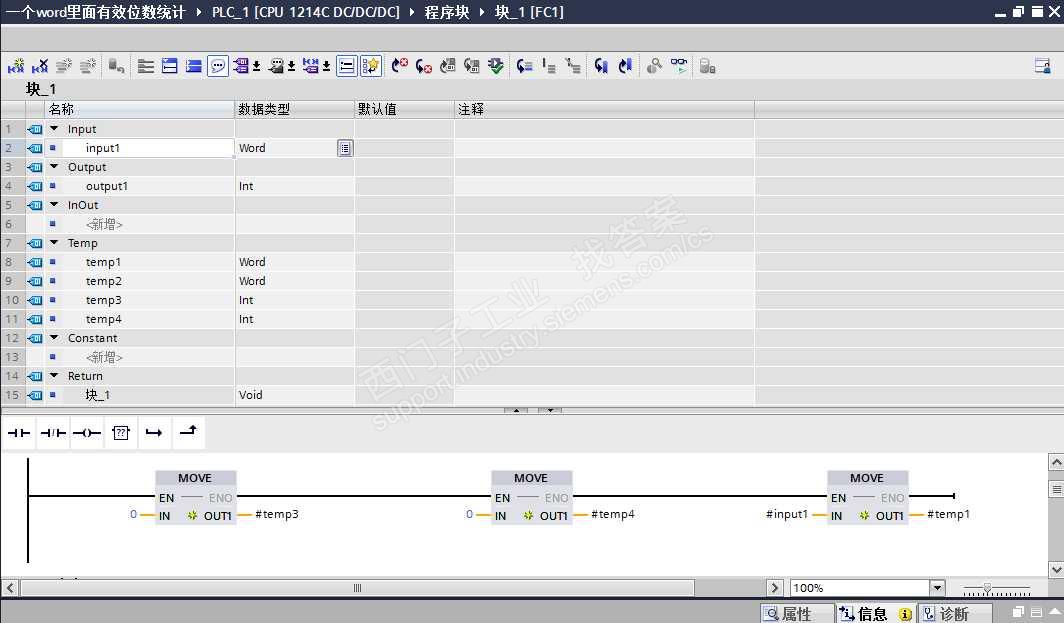1064x623 pixels.
Task: Click 程序块 in the breadcrumb path
Action: (446, 12)
